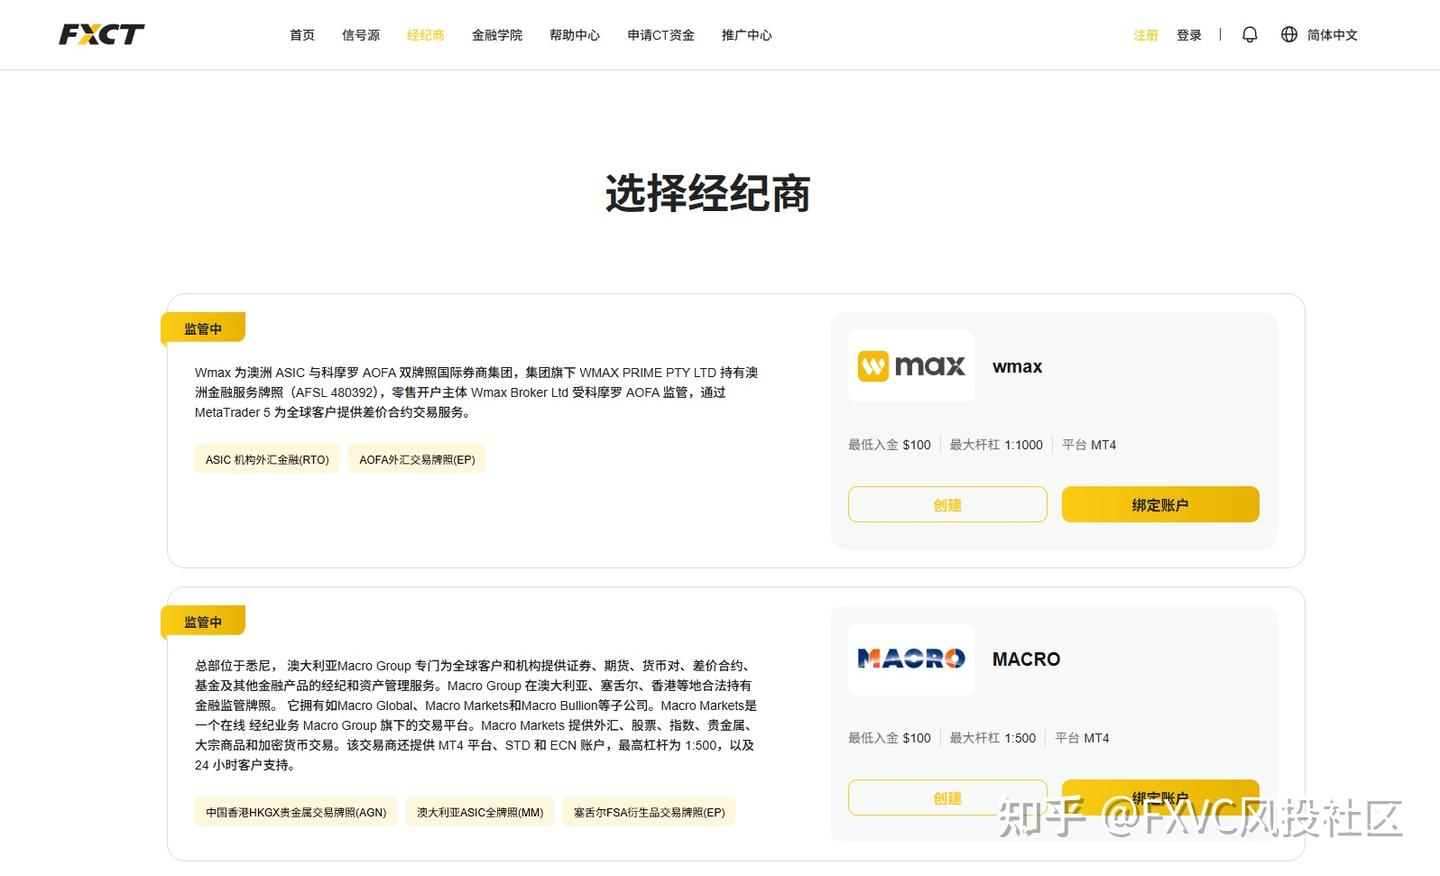Open the 简体中文 language selector
Viewport: 1440px width, 876px height.
tap(1332, 35)
